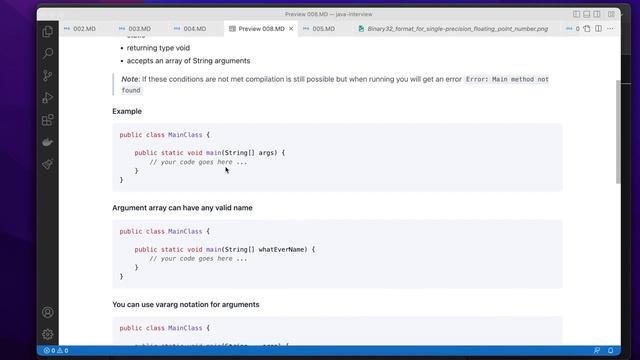Click 'main(String[] args)' code line in Example

pyautogui.click(x=210, y=153)
